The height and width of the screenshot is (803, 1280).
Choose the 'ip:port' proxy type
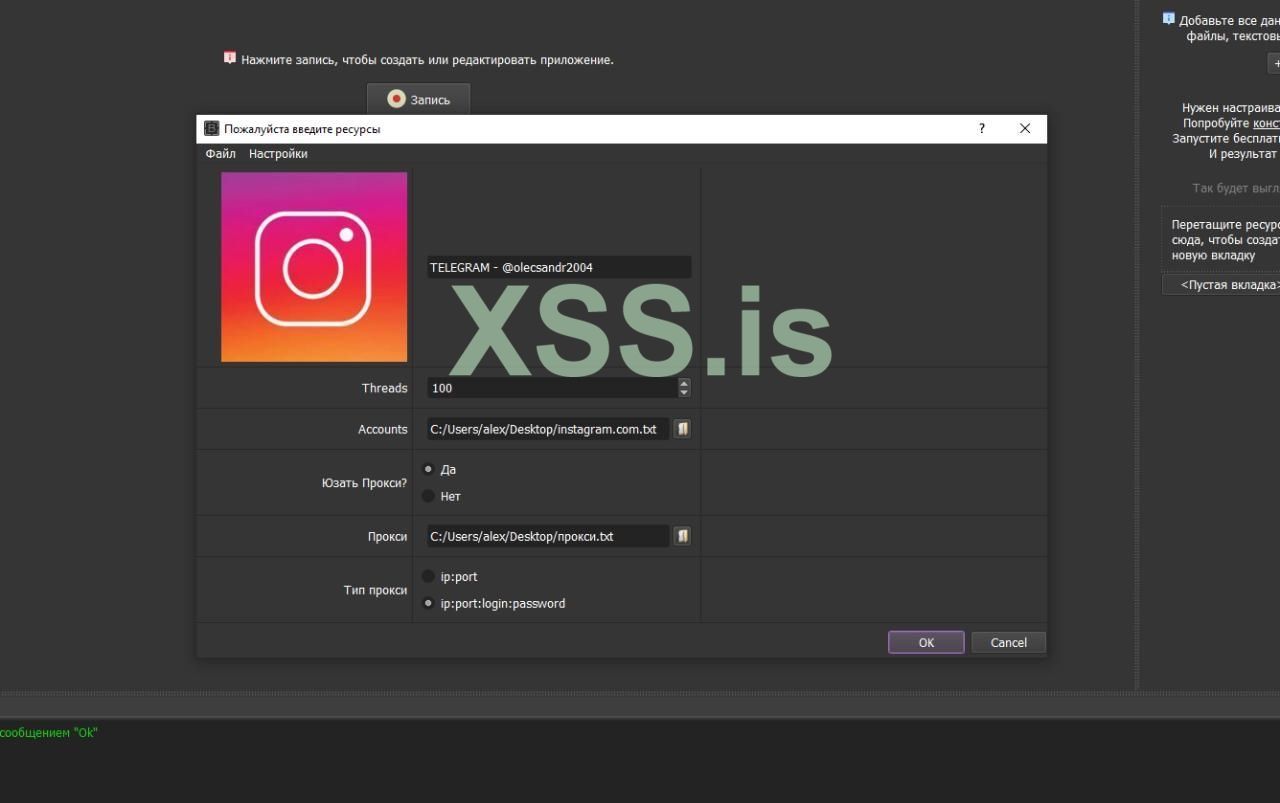pos(429,577)
